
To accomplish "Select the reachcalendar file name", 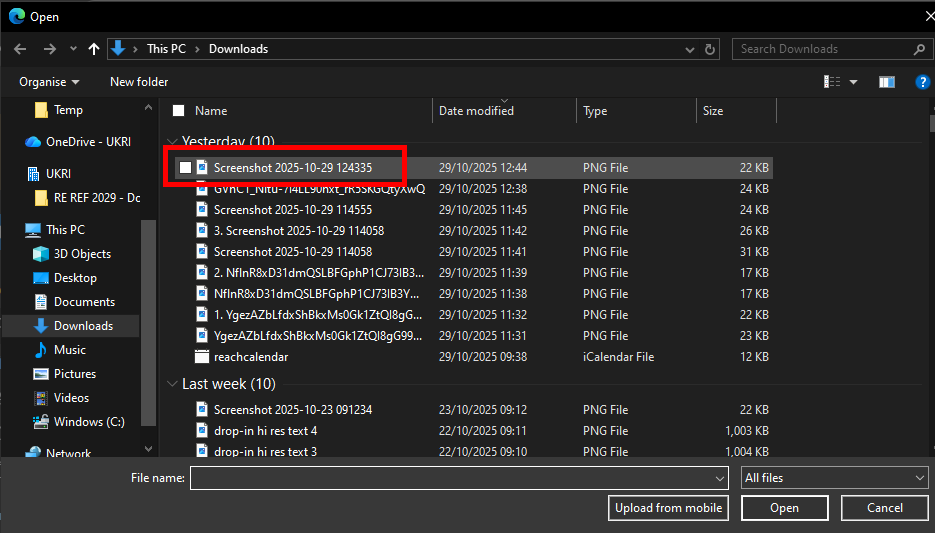I will (251, 357).
